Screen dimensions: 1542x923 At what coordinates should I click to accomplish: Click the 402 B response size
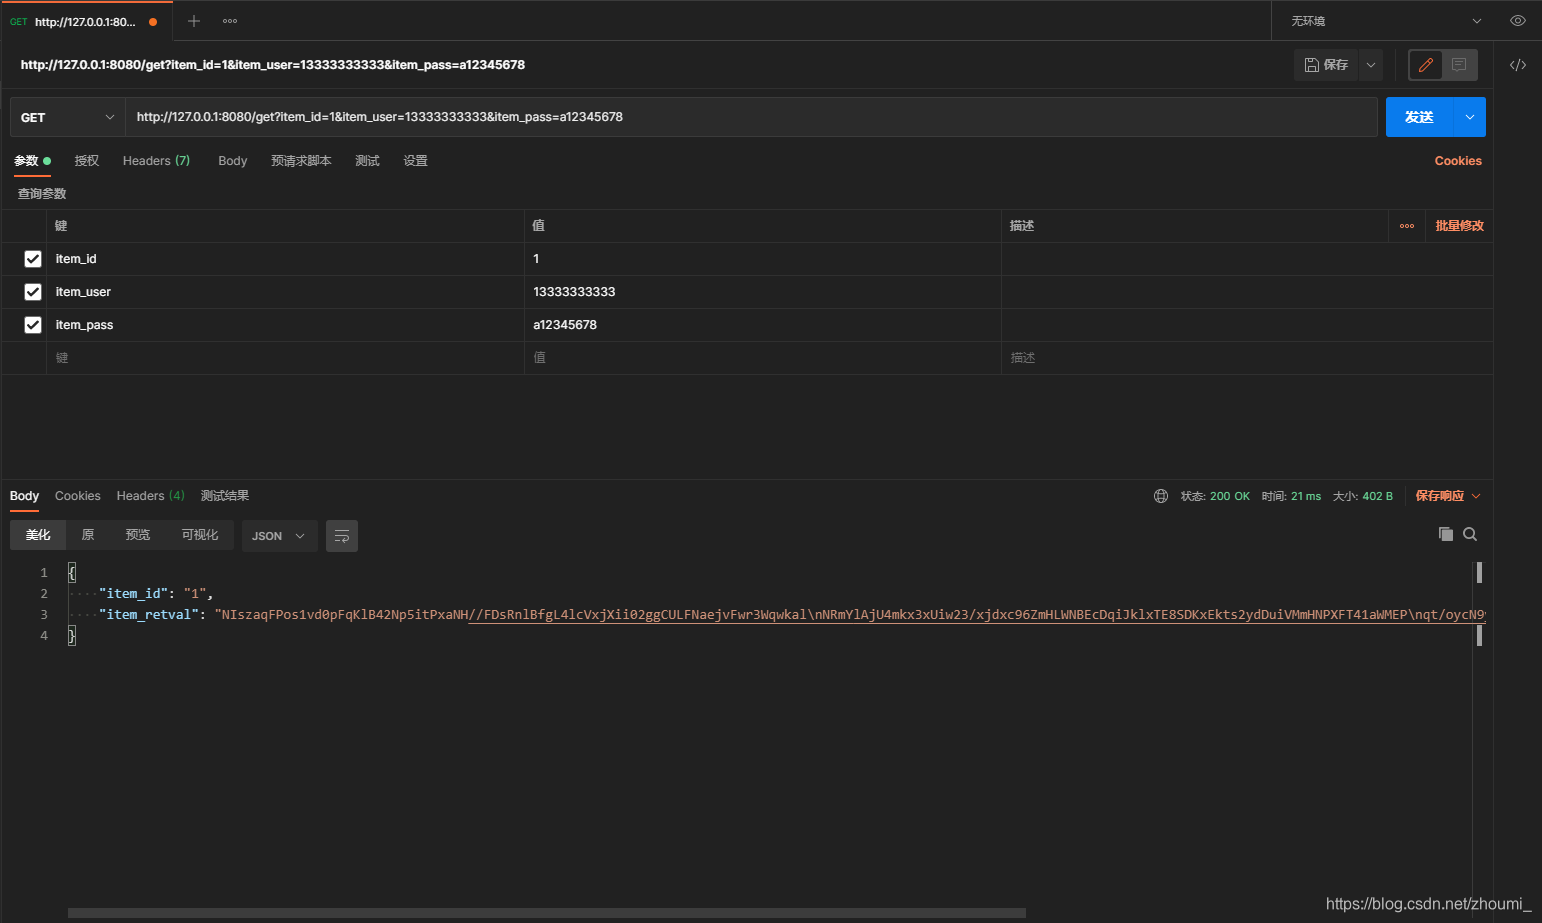[x=1378, y=496]
